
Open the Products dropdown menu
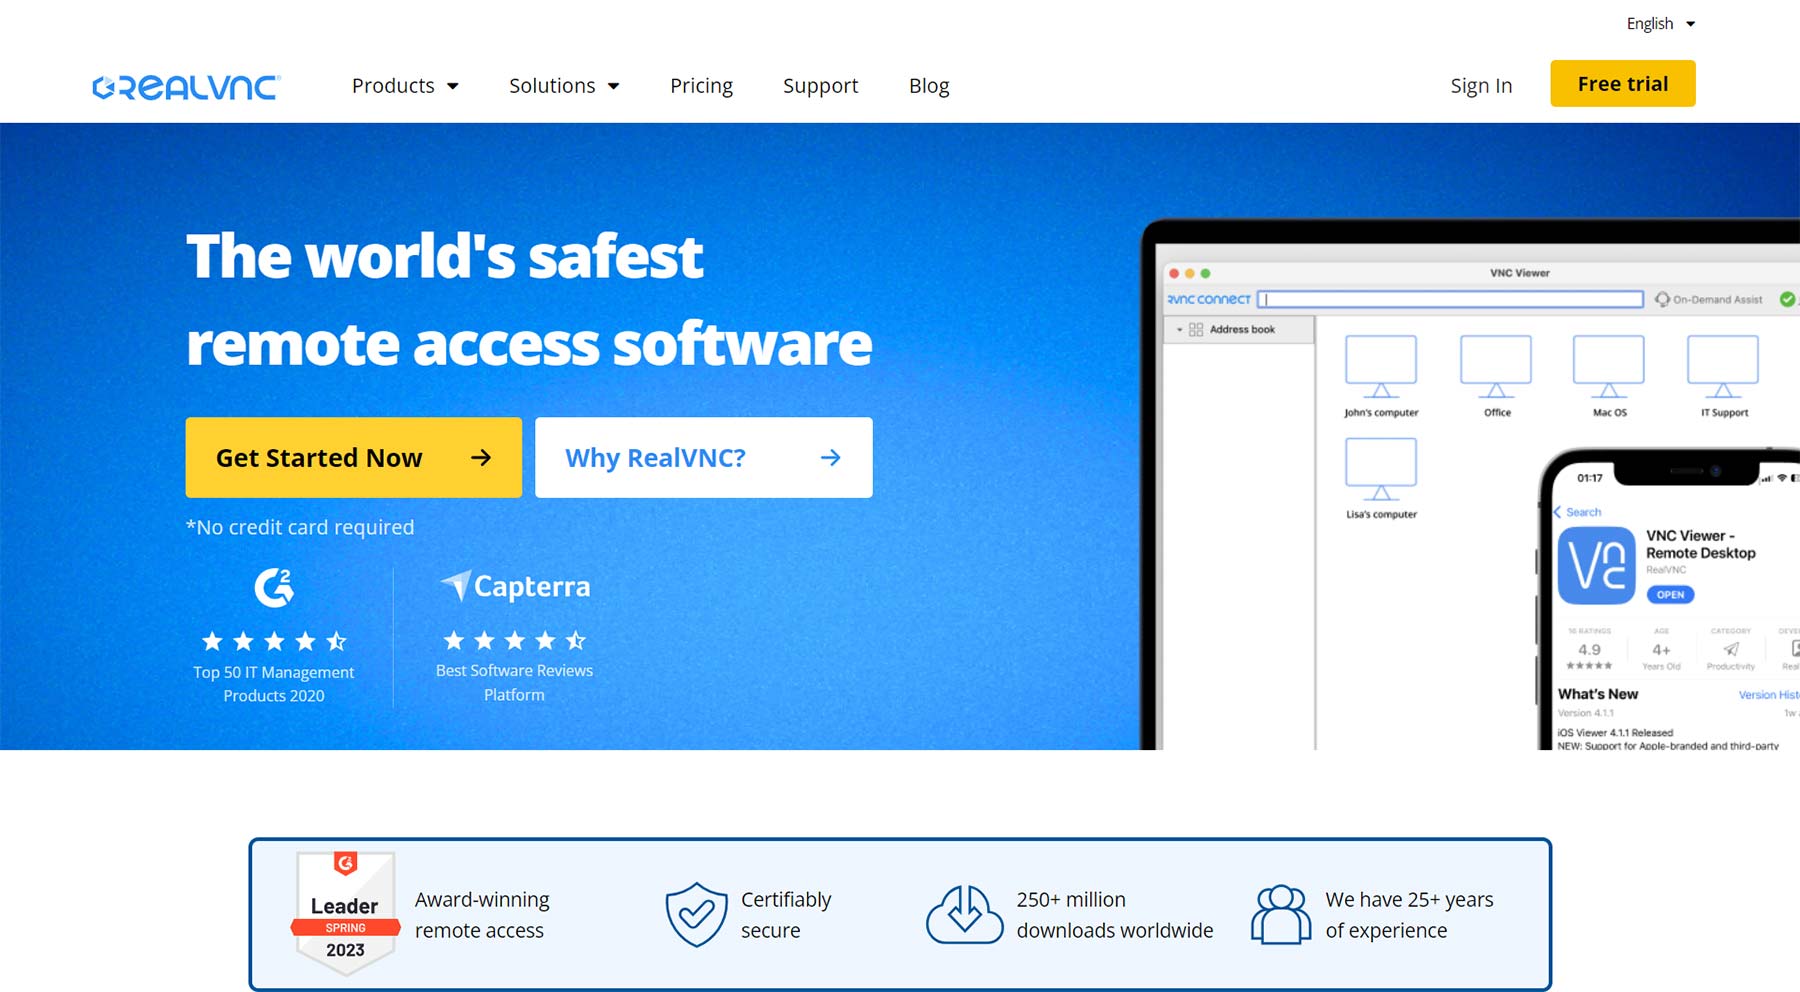405,86
